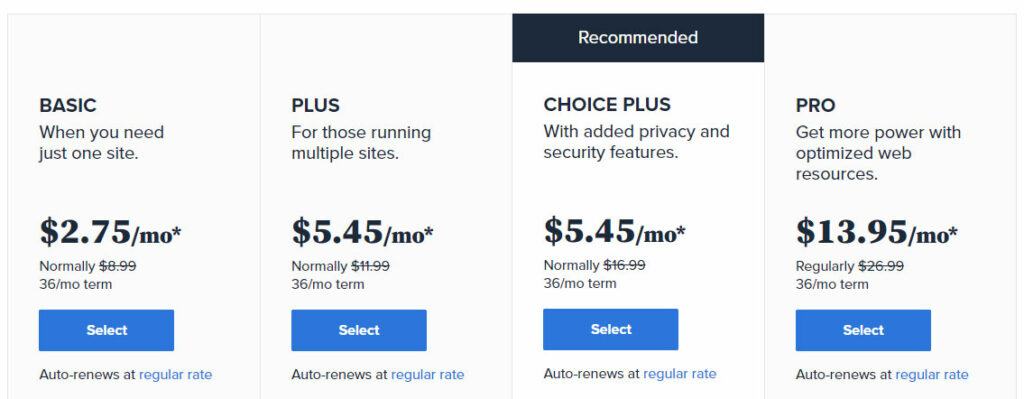The image size is (1024, 399).
Task: Click the struck-through $11.99 price
Action: [370, 266]
